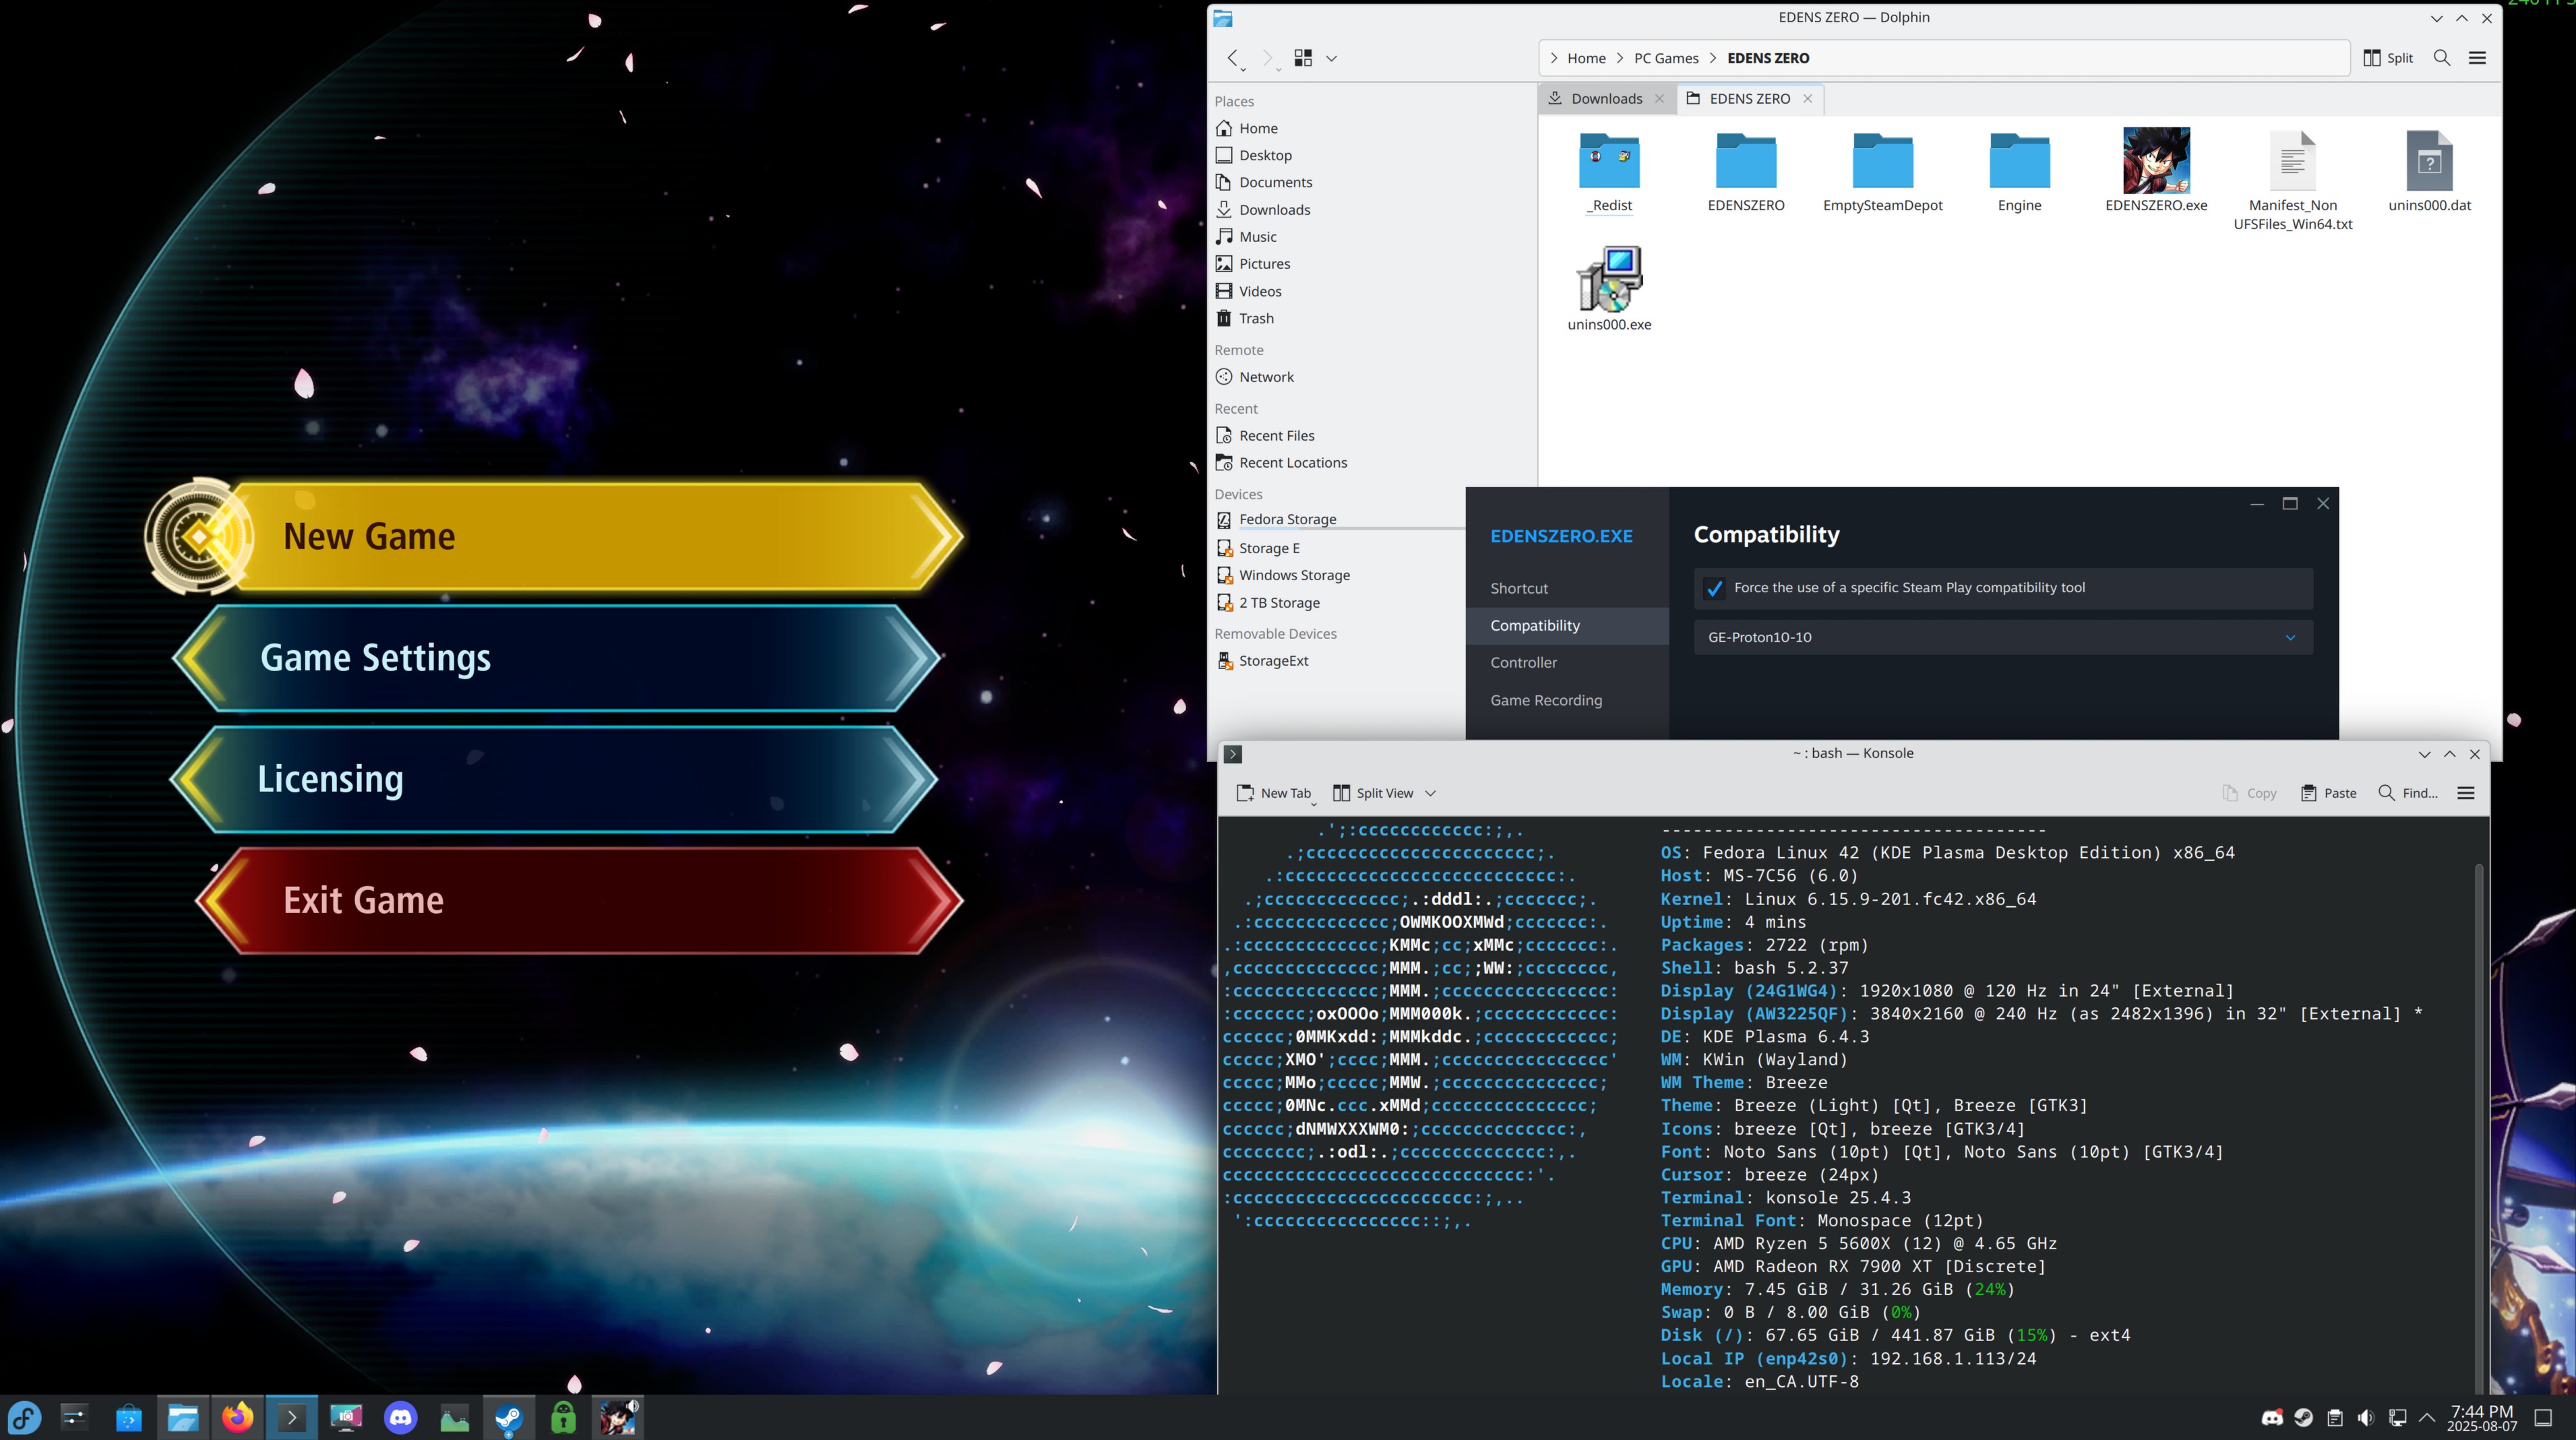Open Recent Files in sidebar

click(x=1276, y=436)
